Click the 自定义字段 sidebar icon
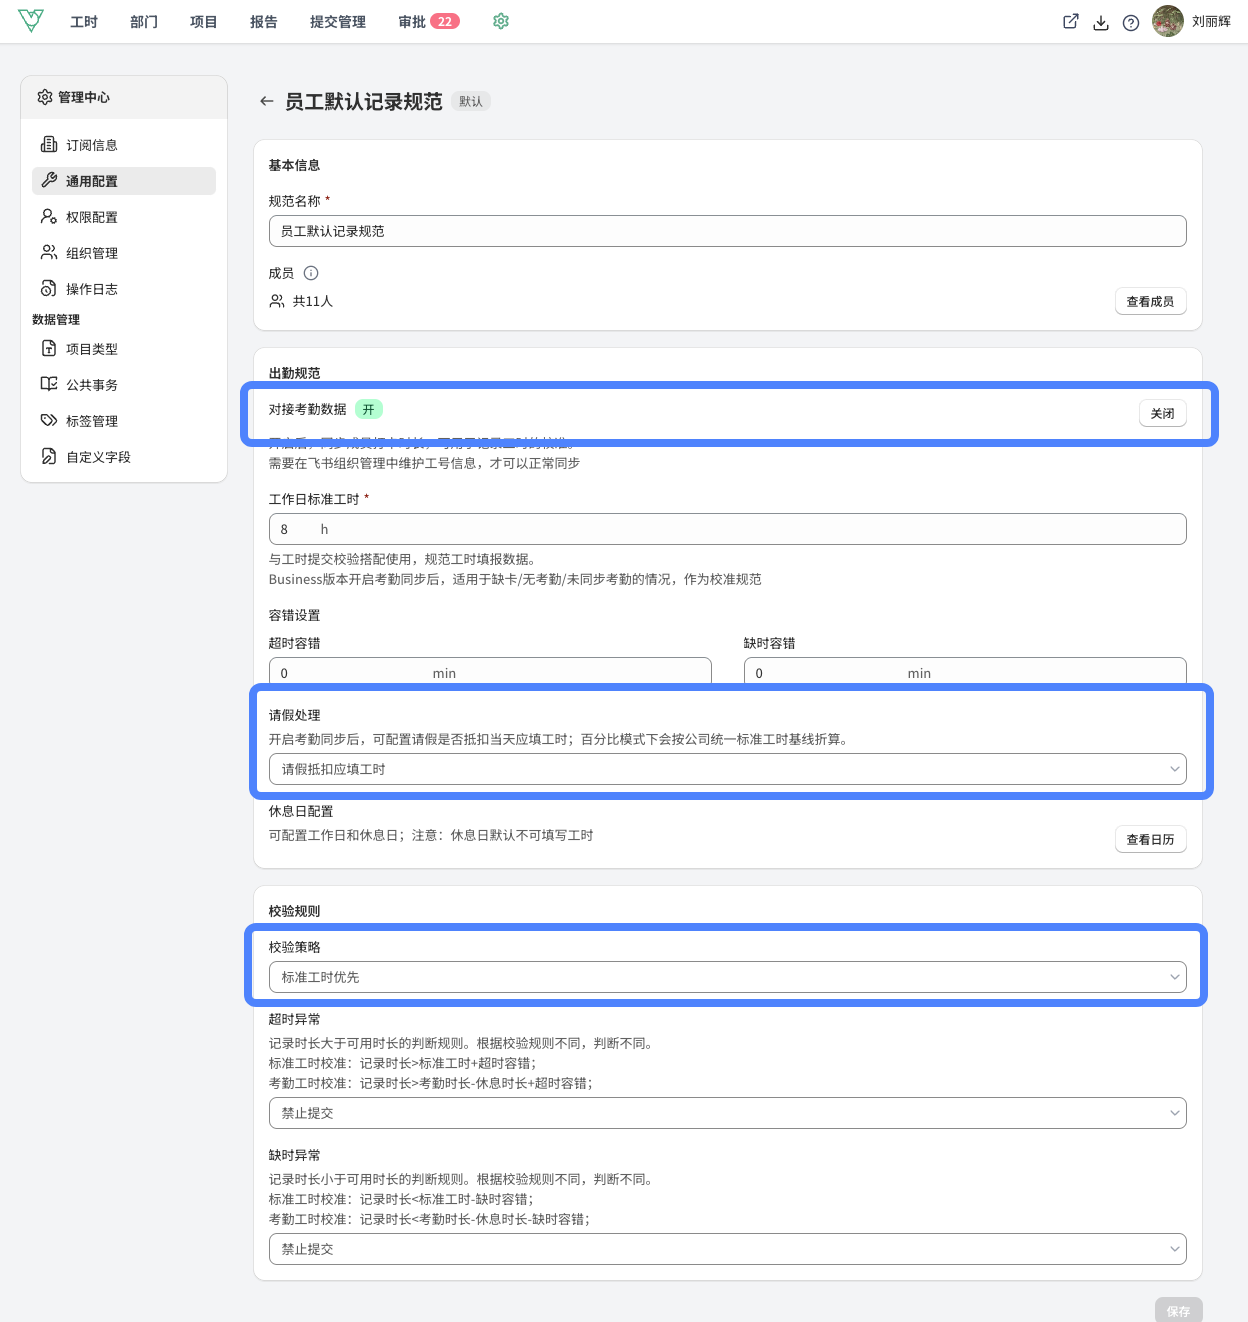The width and height of the screenshot is (1248, 1322). coord(49,457)
